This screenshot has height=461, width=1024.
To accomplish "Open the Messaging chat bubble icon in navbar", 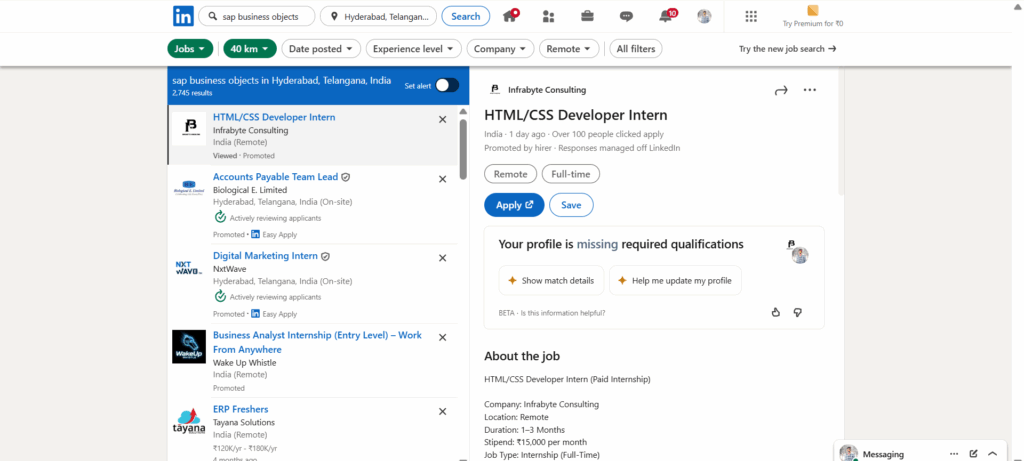I will point(626,17).
